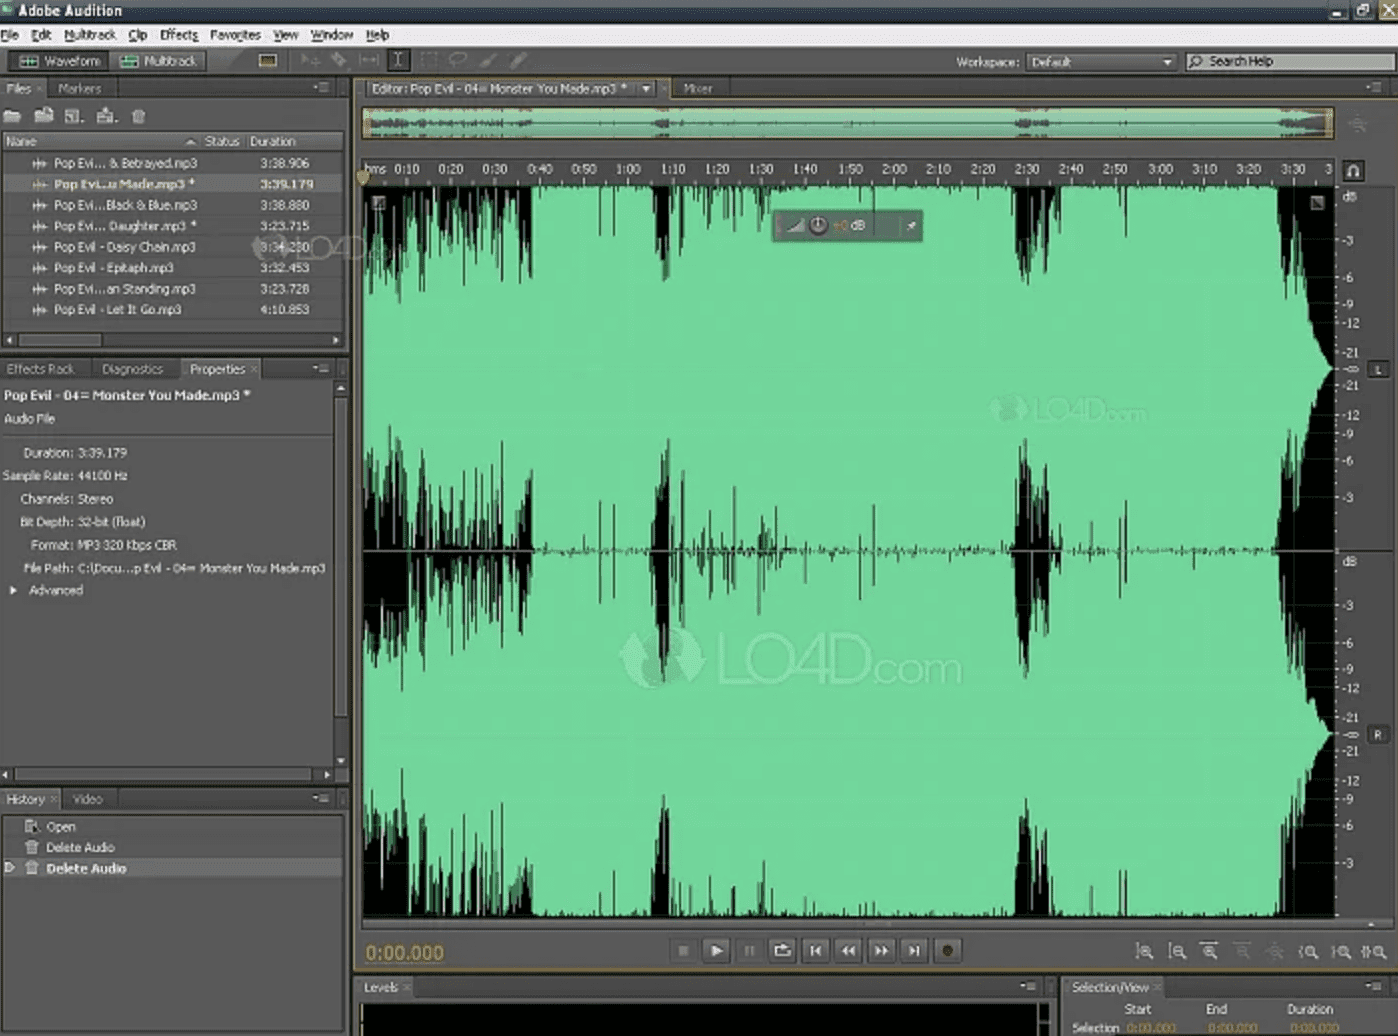This screenshot has width=1398, height=1036.
Task: Select the Marquee Selection tool
Action: click(x=428, y=61)
